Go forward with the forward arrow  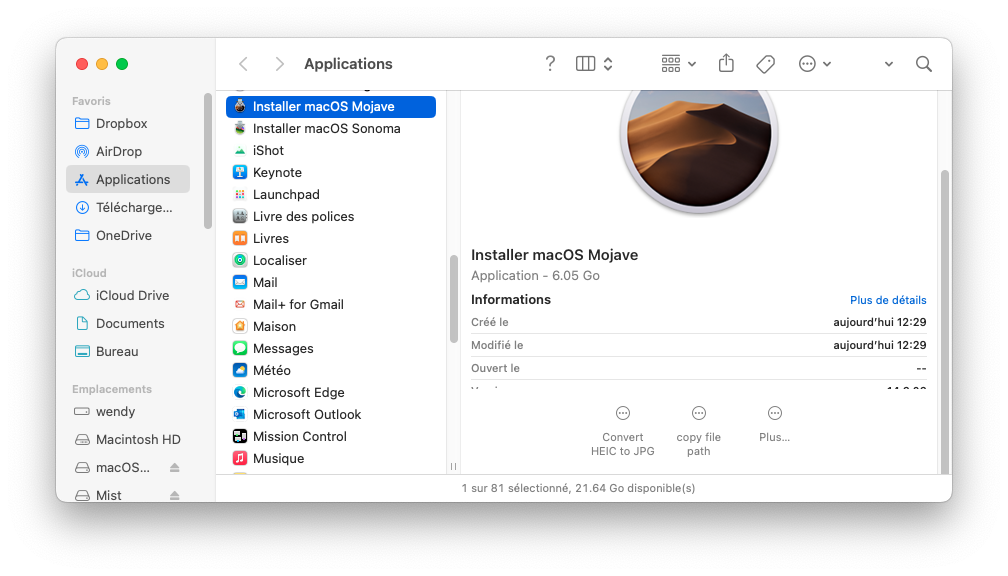(x=279, y=64)
